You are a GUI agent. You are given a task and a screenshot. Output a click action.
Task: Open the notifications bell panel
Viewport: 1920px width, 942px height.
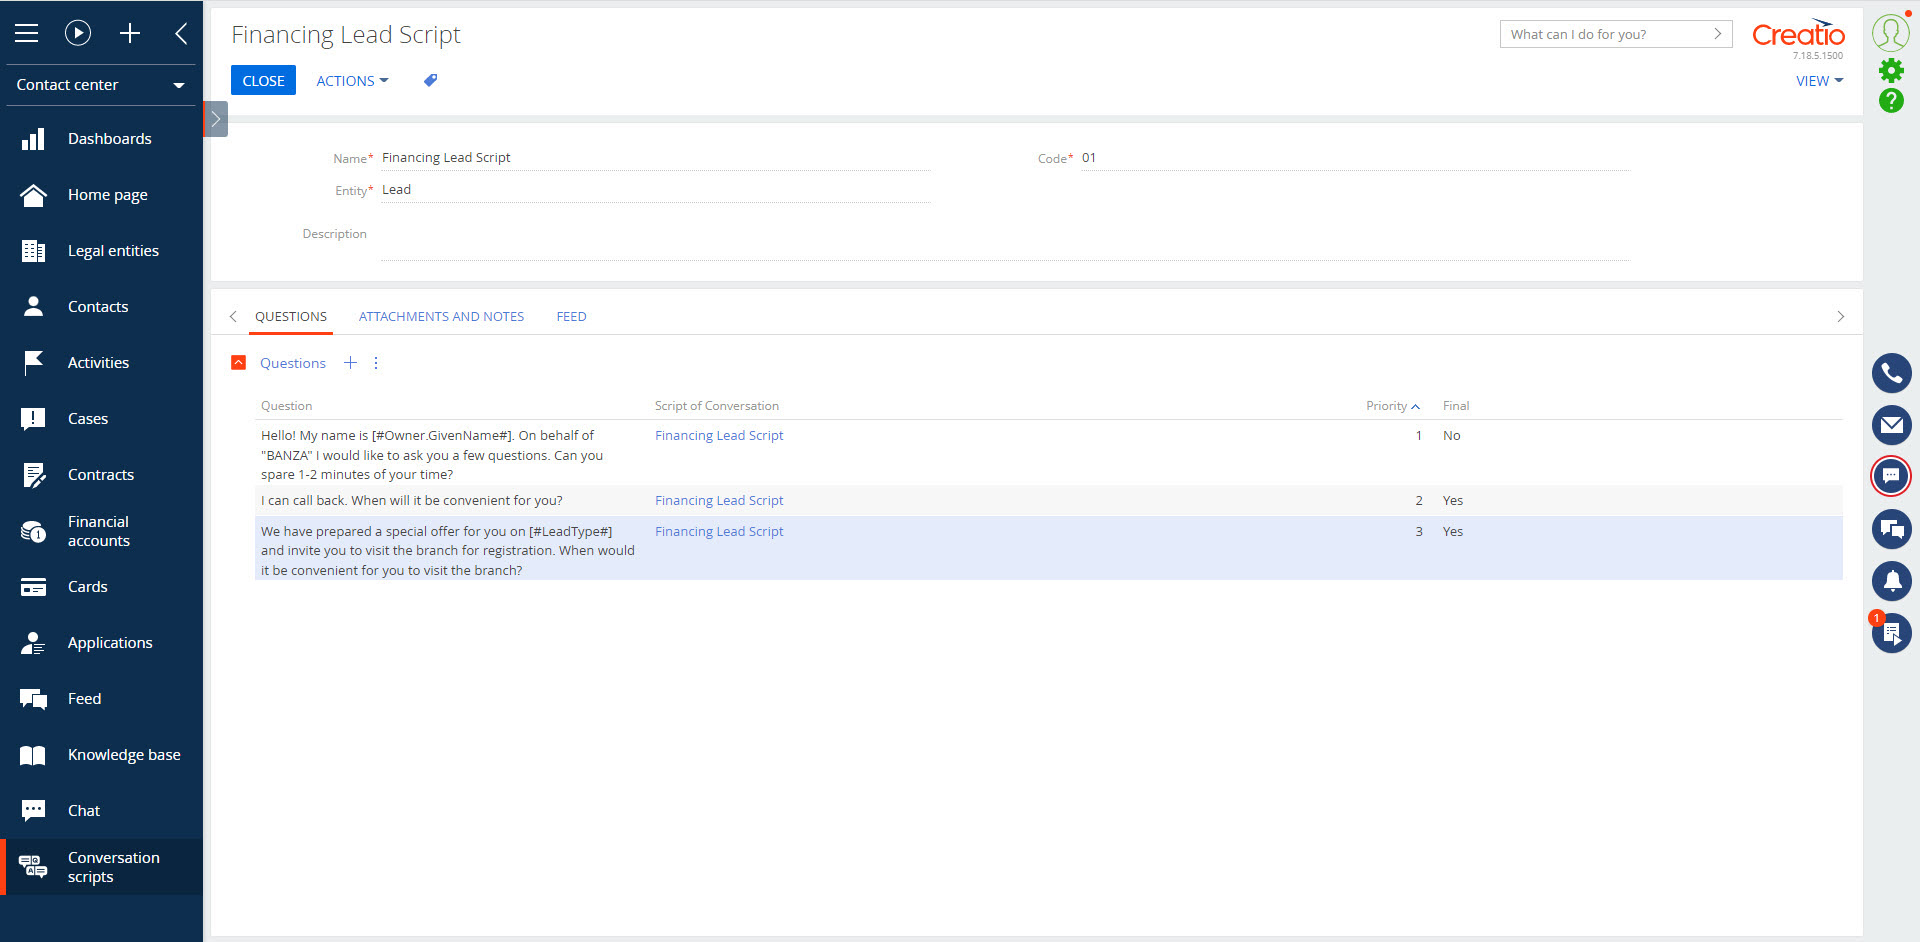click(x=1891, y=581)
